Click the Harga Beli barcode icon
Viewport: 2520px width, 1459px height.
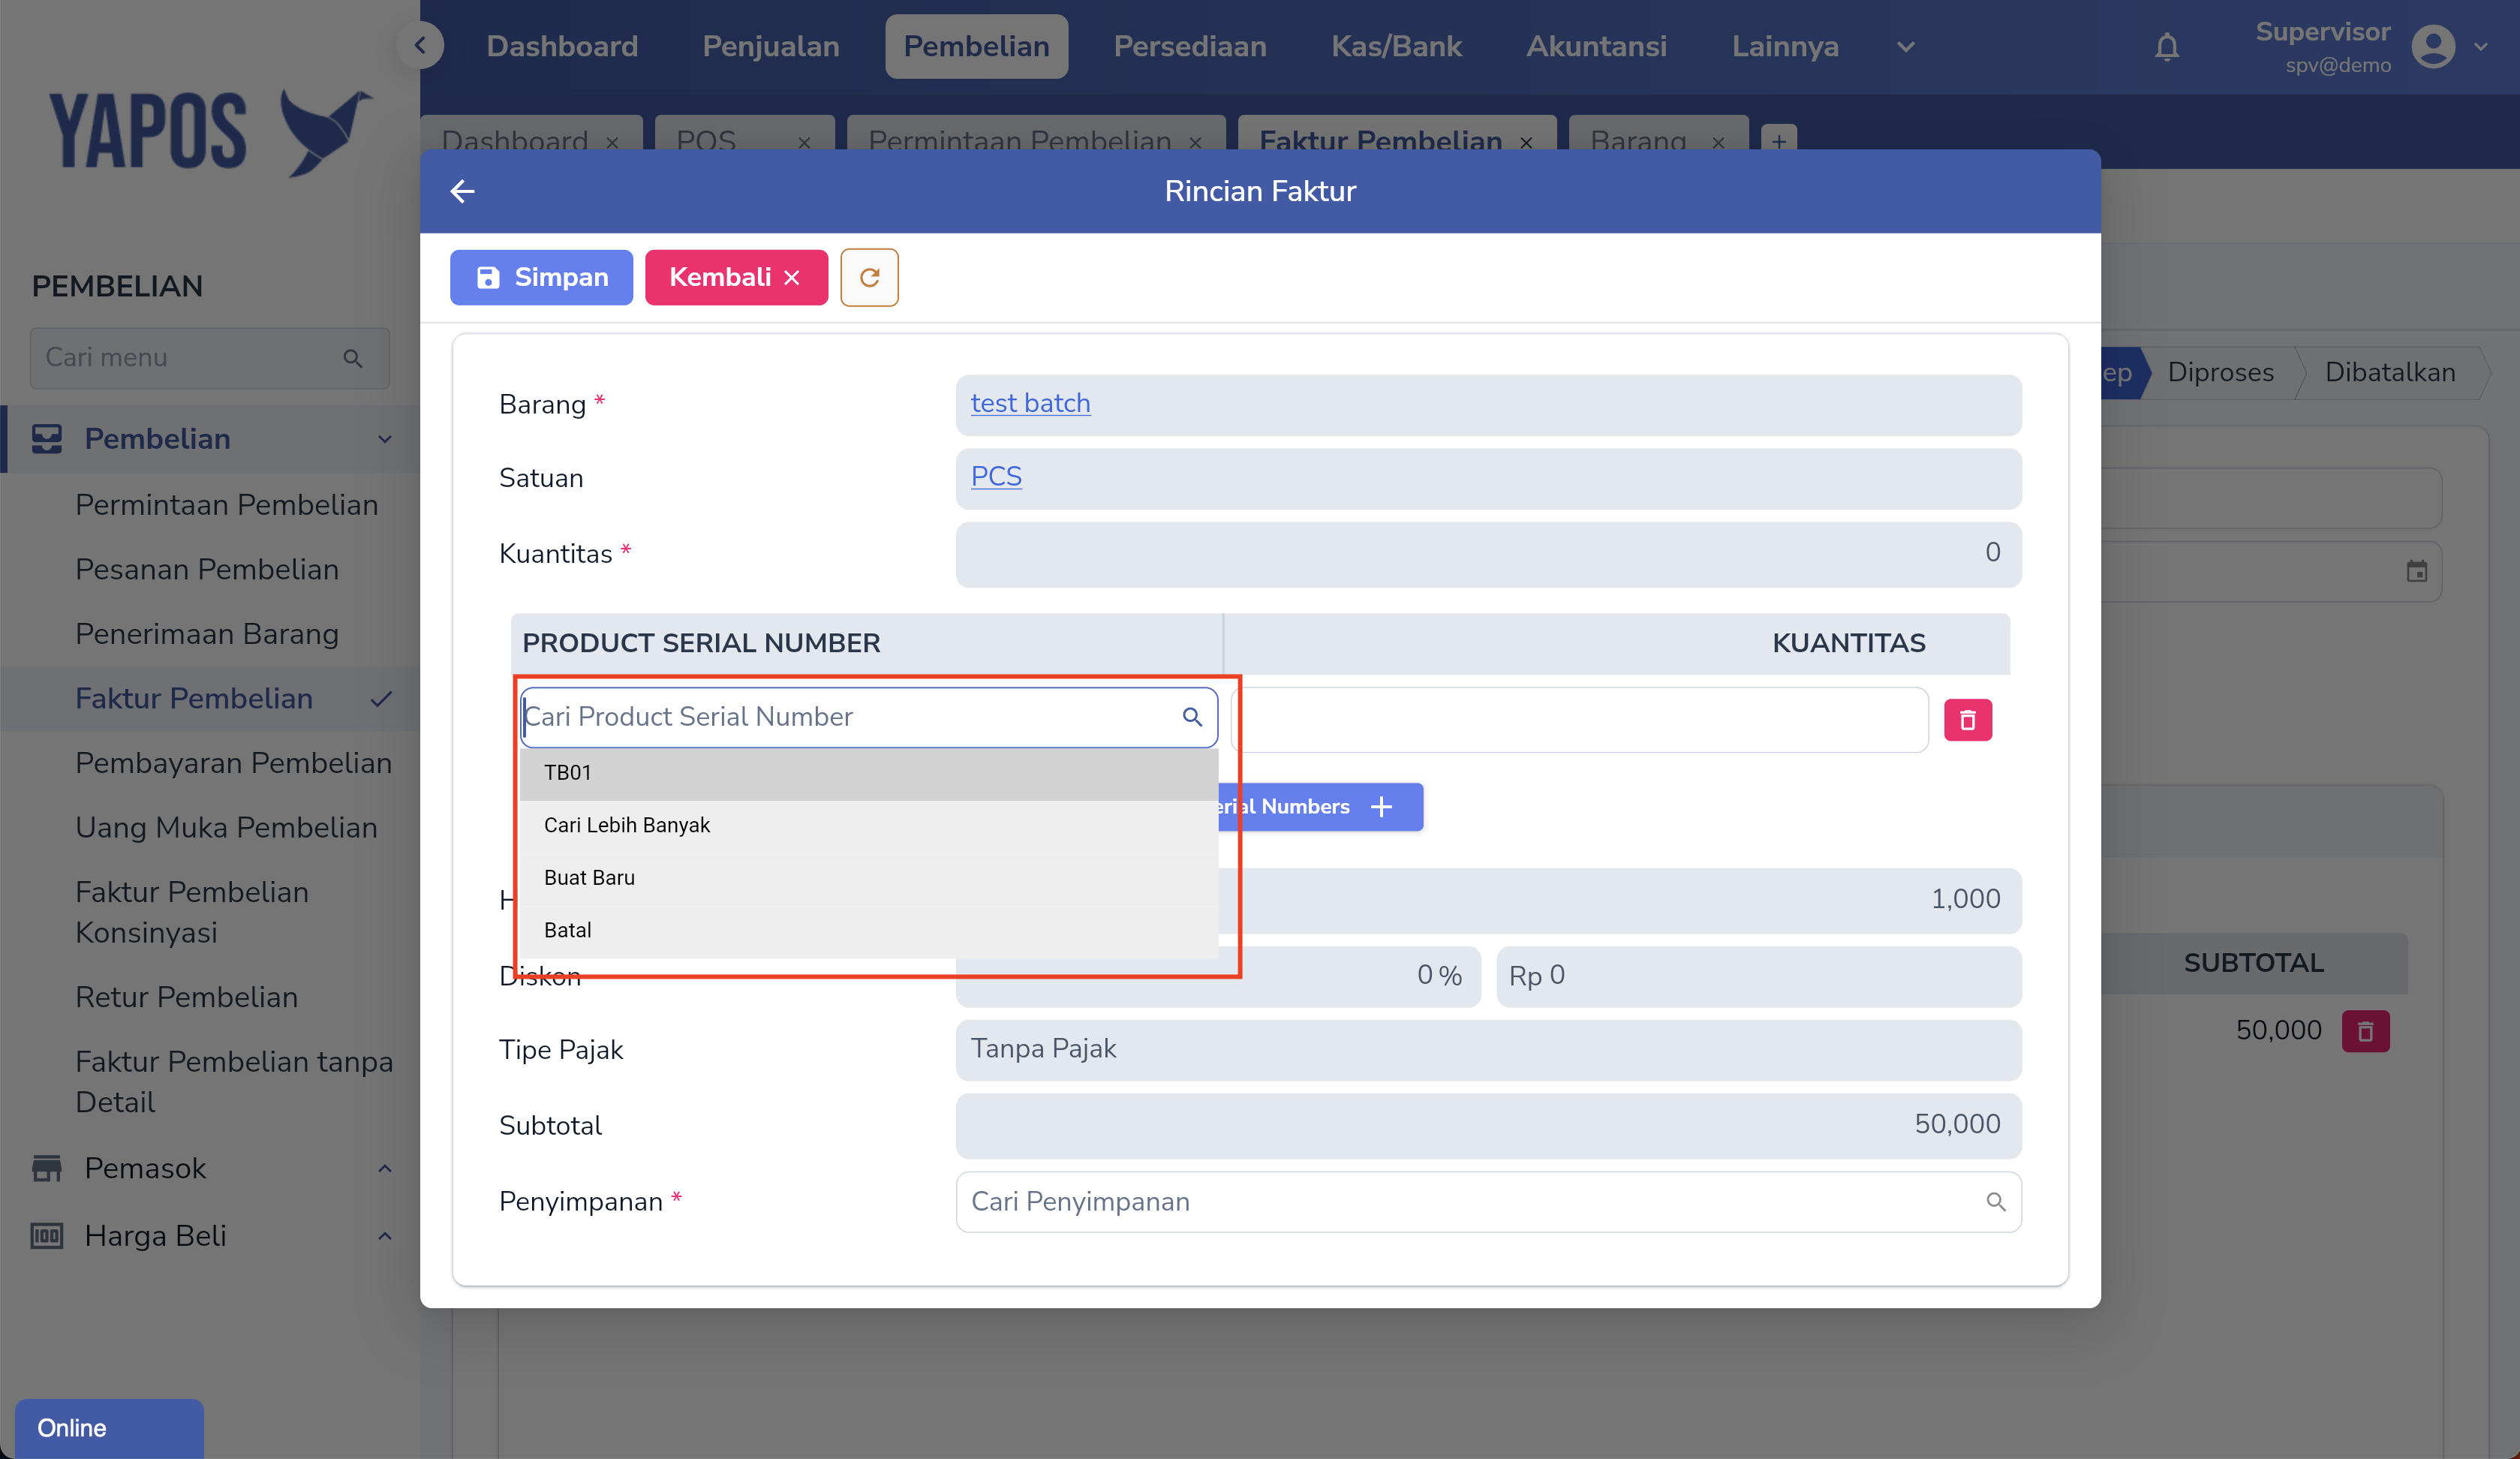point(46,1236)
